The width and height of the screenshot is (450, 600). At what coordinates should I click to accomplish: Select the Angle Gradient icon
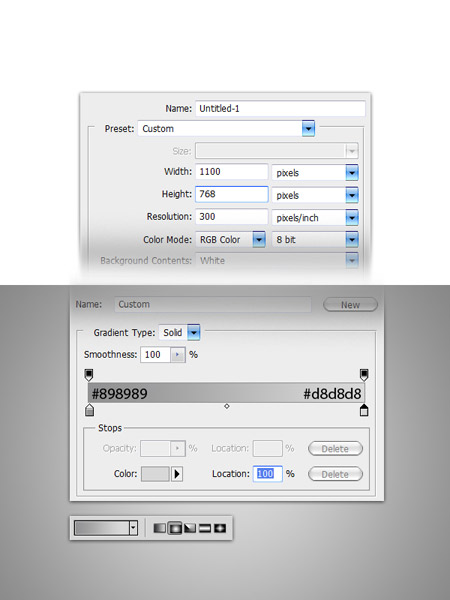pyautogui.click(x=190, y=528)
